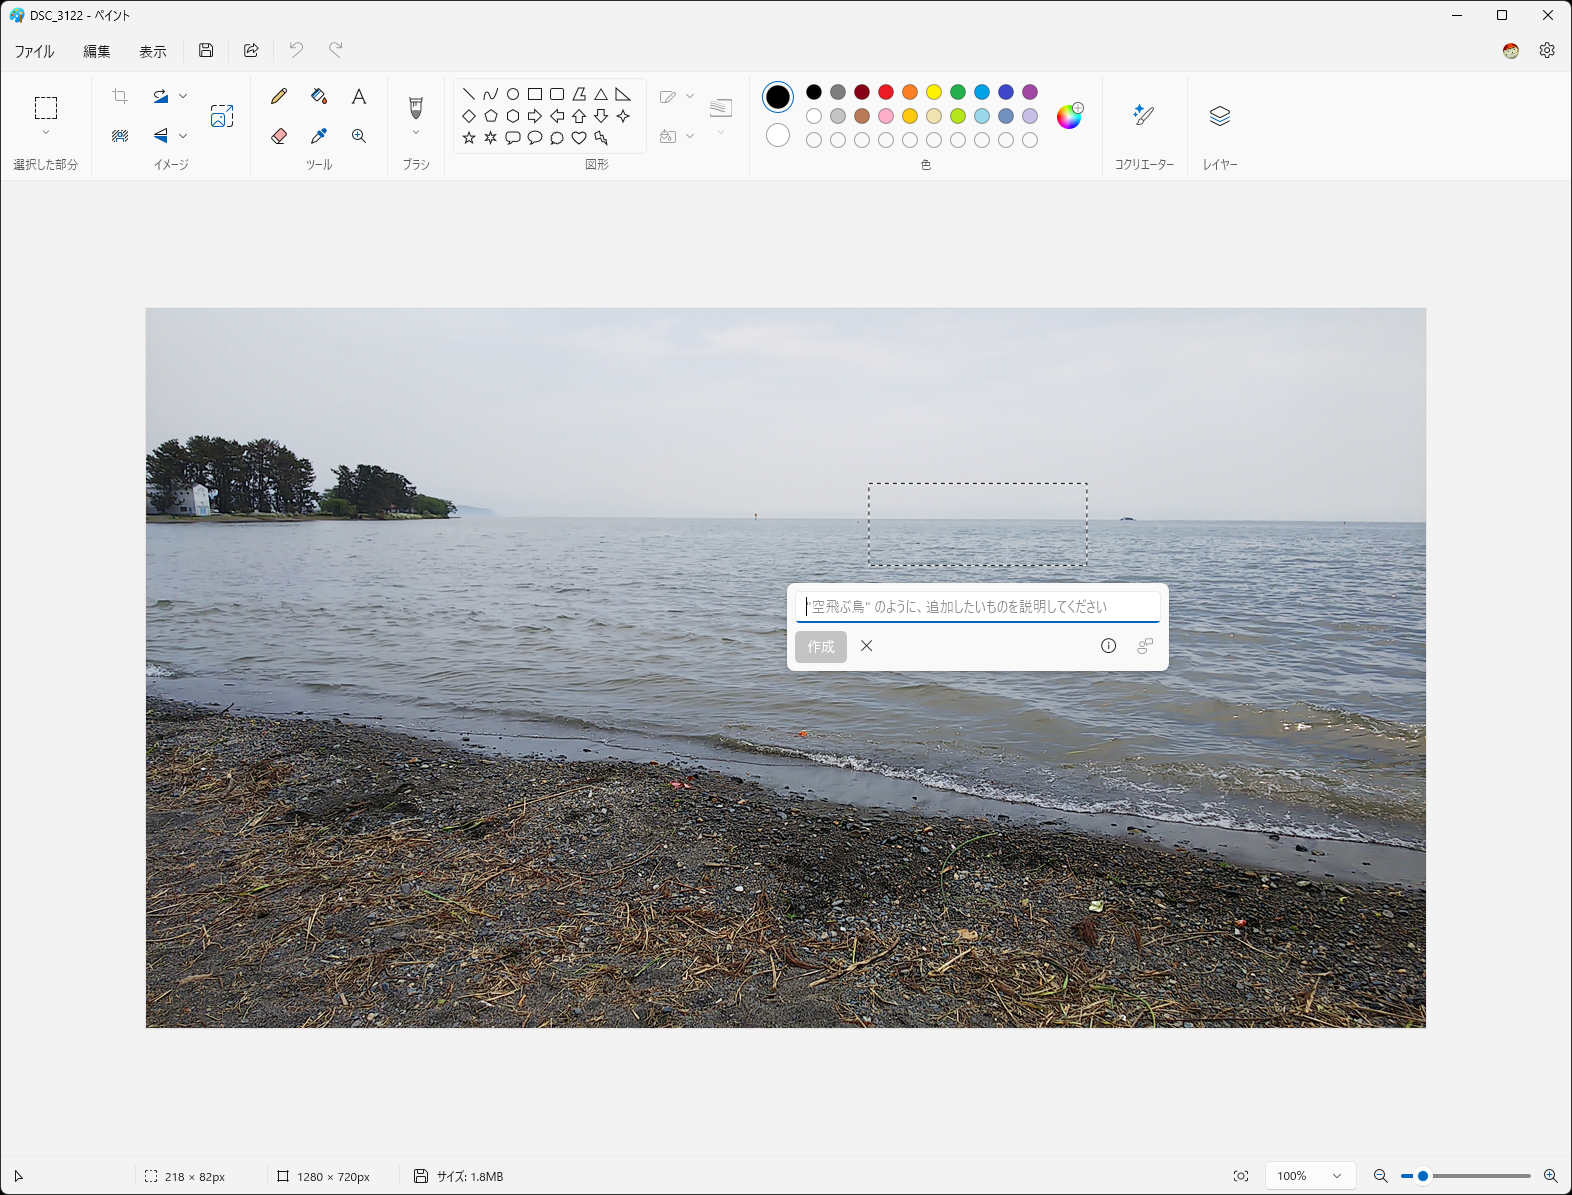Open the 編集 menu
Screen dimensions: 1572x1195
pos(97,51)
